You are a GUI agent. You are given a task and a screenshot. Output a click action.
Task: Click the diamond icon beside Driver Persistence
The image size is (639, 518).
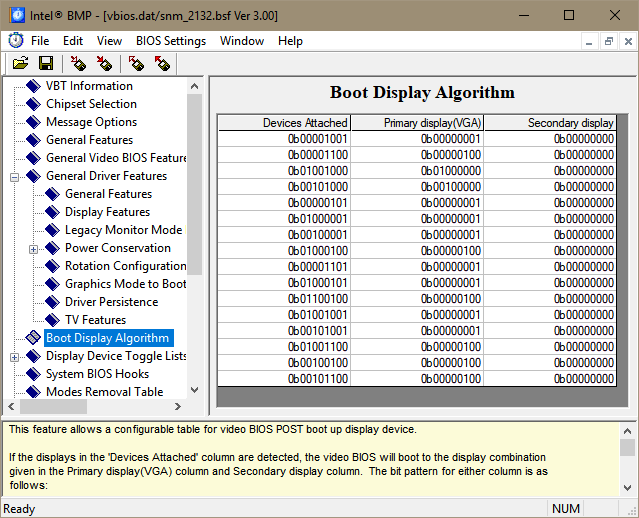tap(53, 302)
